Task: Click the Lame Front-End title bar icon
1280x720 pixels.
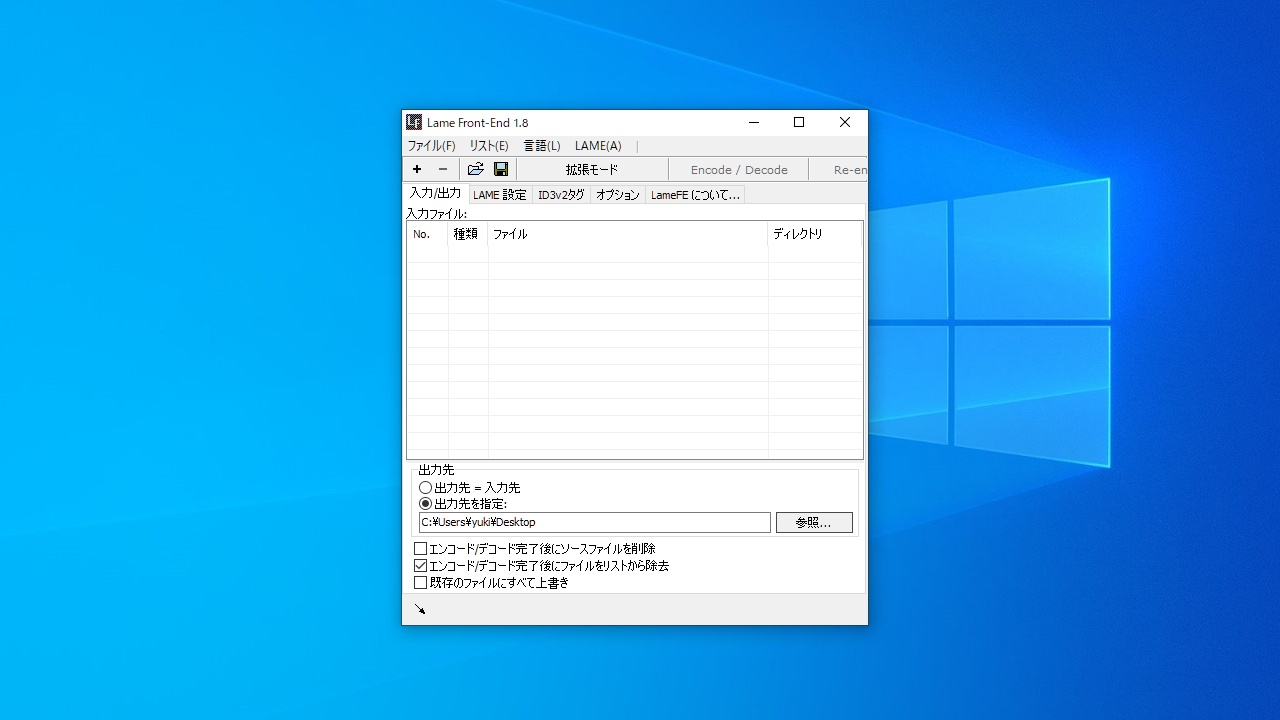Action: click(414, 122)
